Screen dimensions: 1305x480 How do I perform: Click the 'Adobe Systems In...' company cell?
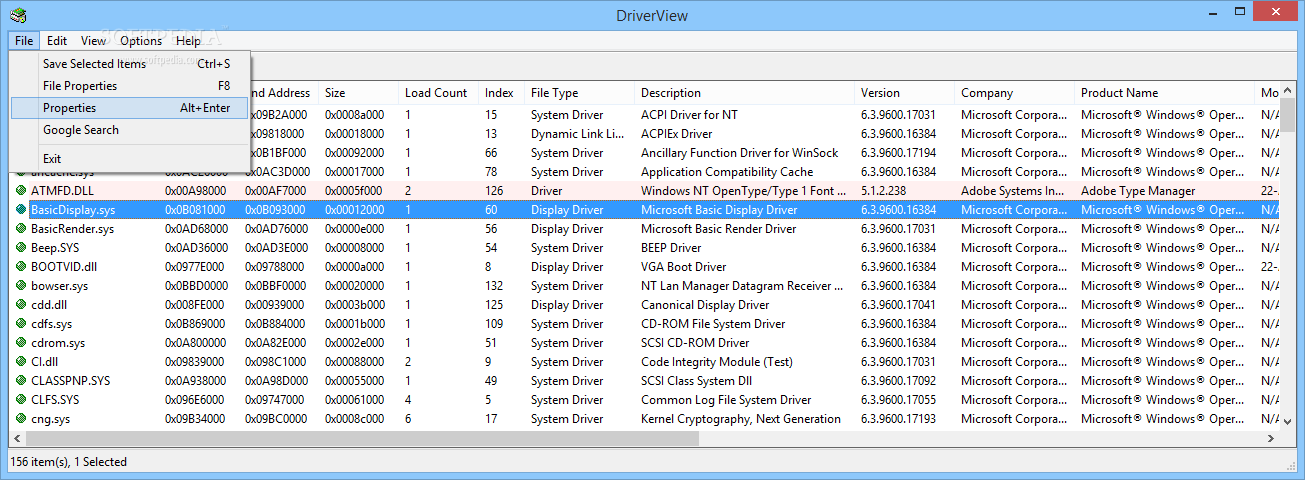1013,191
